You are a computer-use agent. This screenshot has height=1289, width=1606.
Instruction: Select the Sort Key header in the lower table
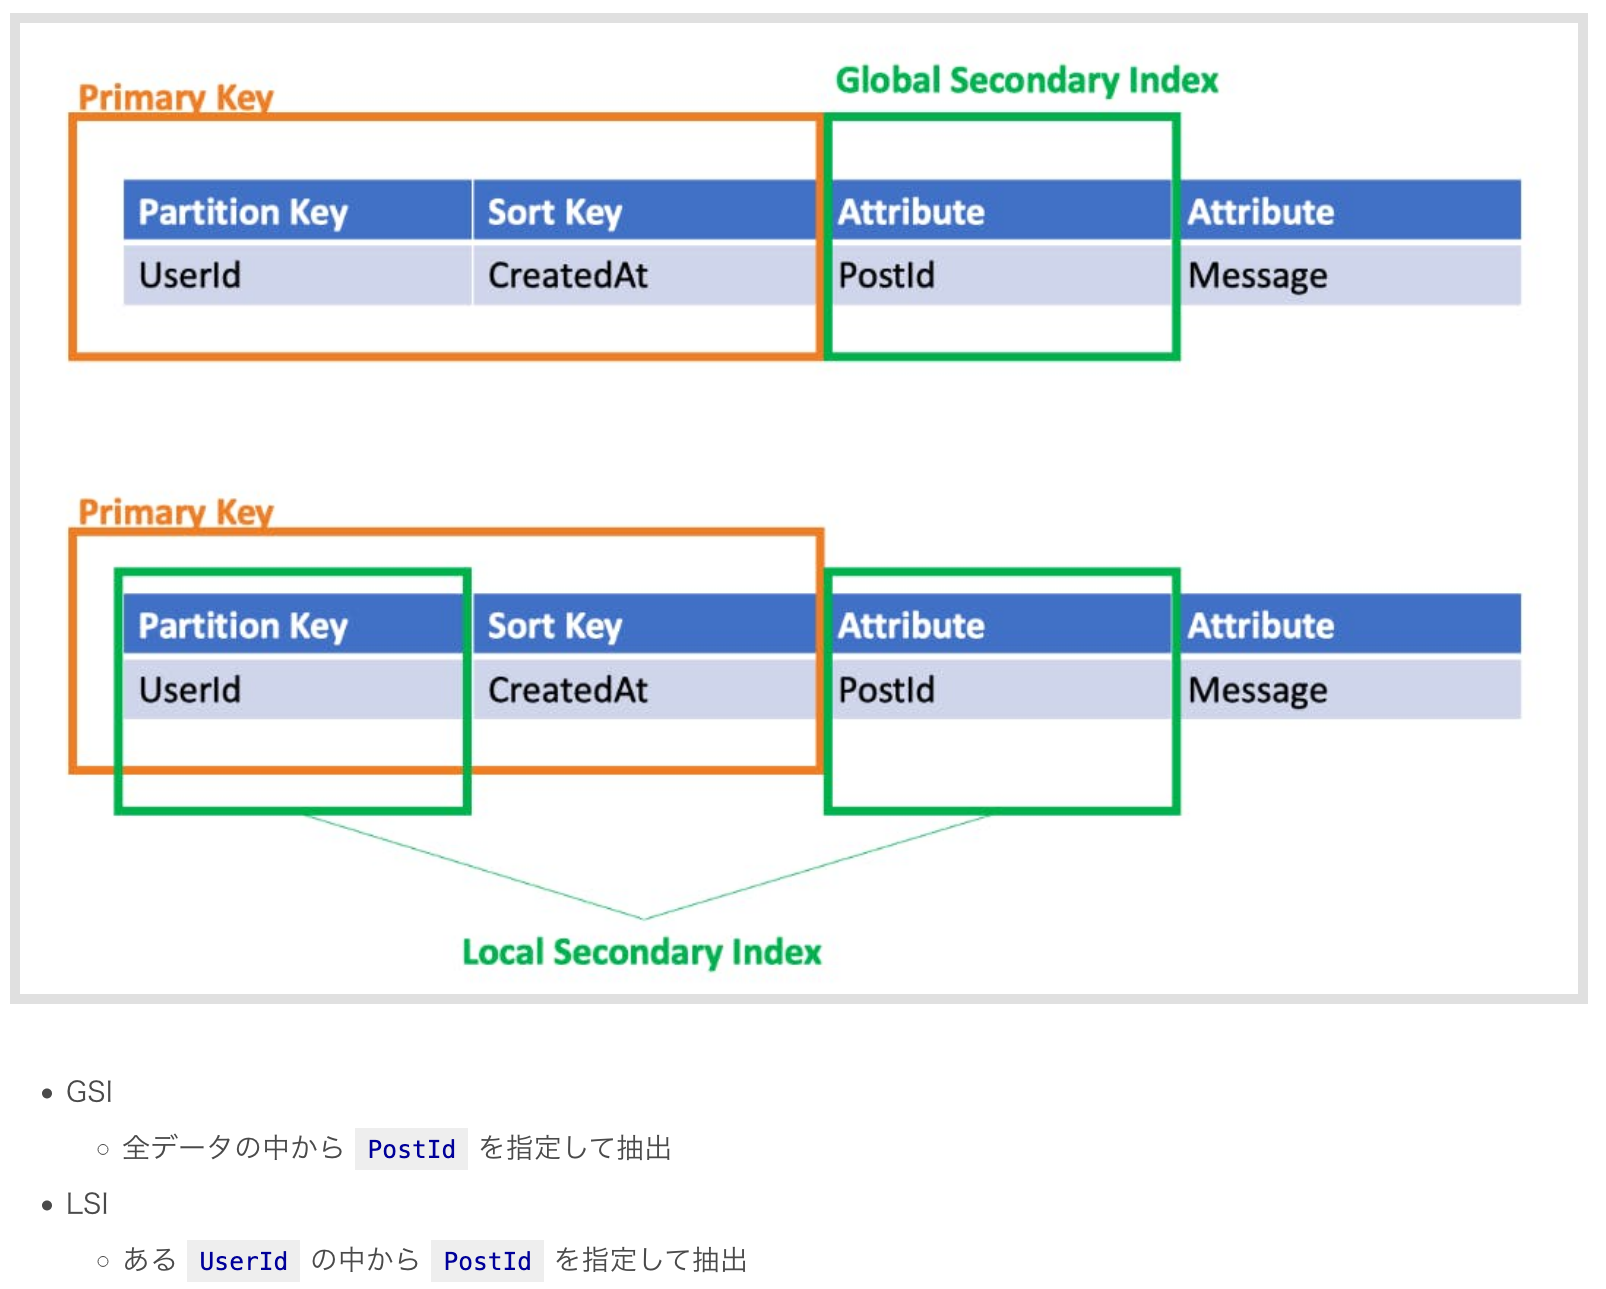point(555,626)
